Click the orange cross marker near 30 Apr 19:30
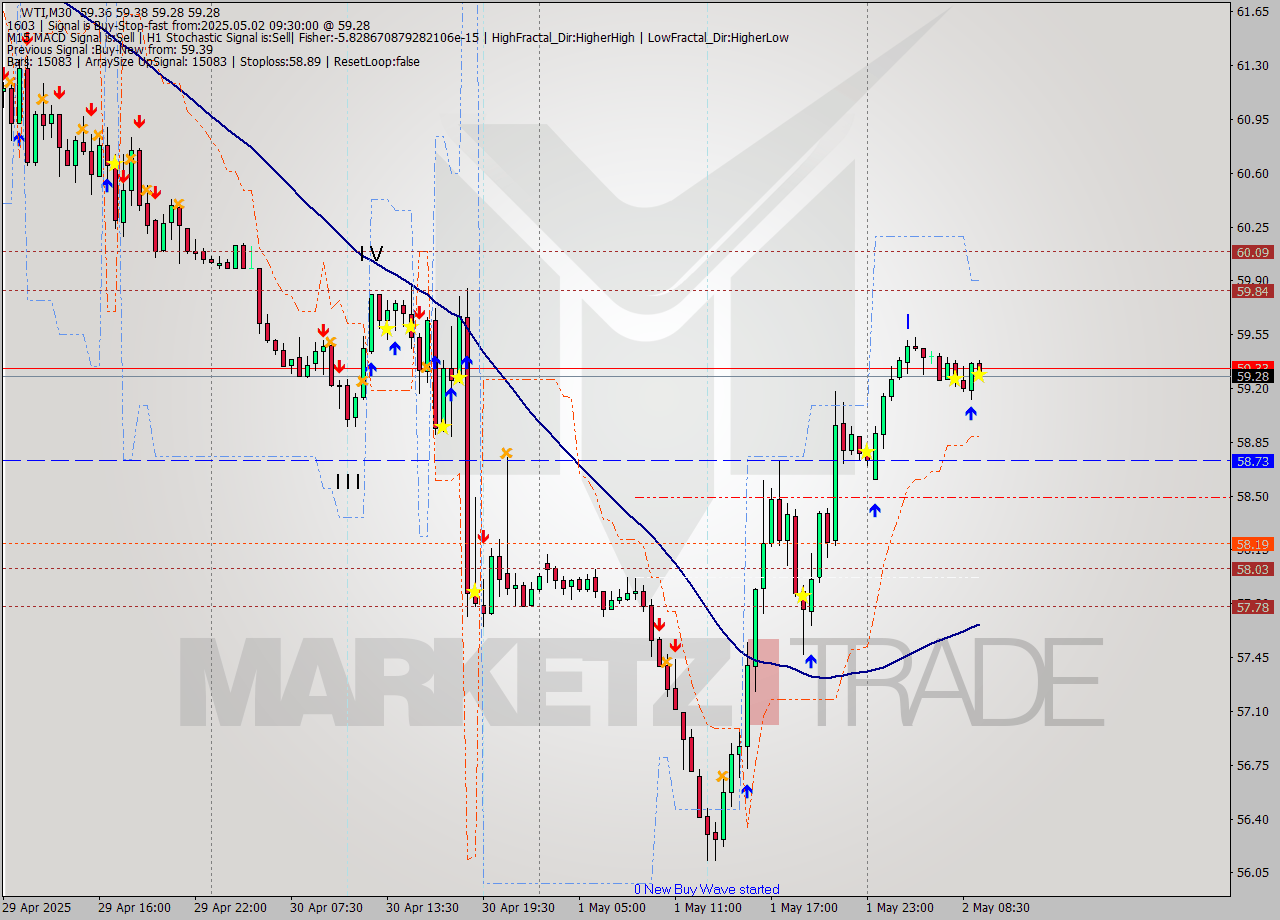 pos(506,452)
